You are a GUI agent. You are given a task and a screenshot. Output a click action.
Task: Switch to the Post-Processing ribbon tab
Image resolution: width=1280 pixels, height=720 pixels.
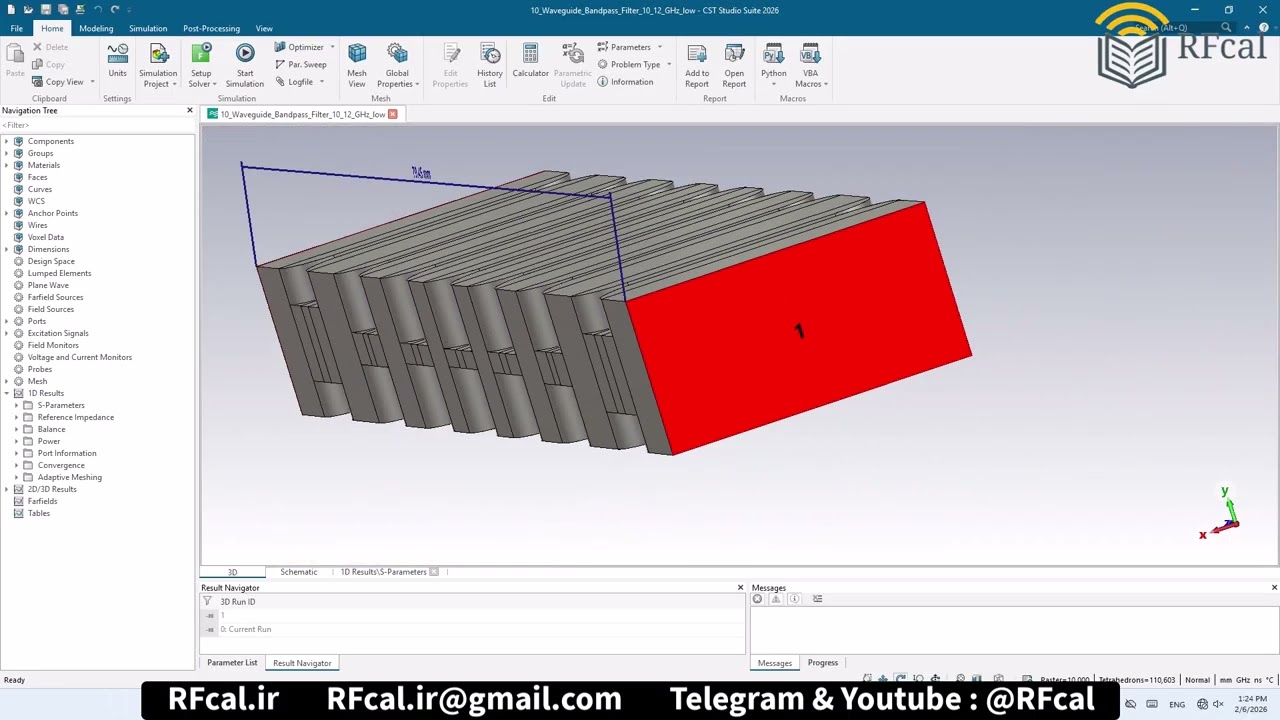[211, 28]
